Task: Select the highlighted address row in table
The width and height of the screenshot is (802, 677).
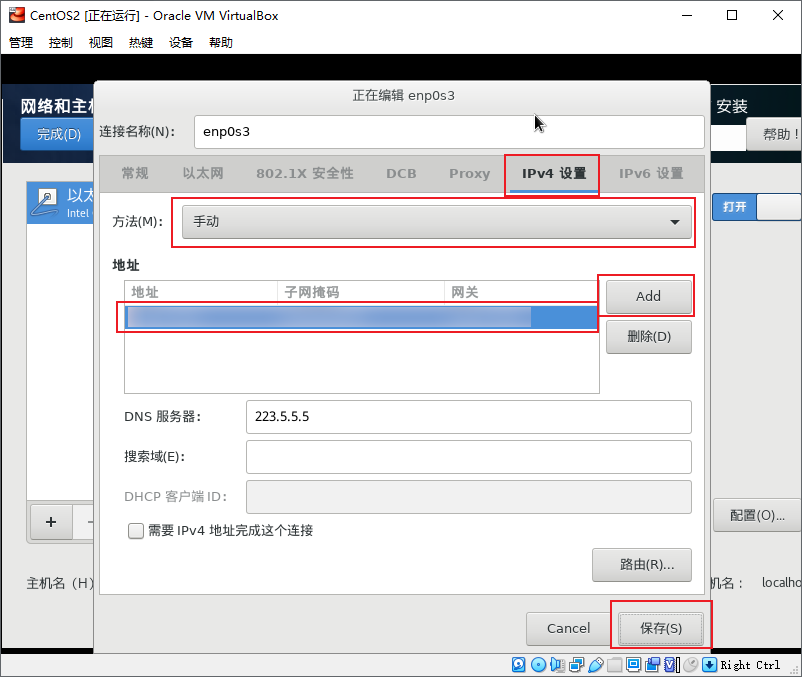Action: 360,318
